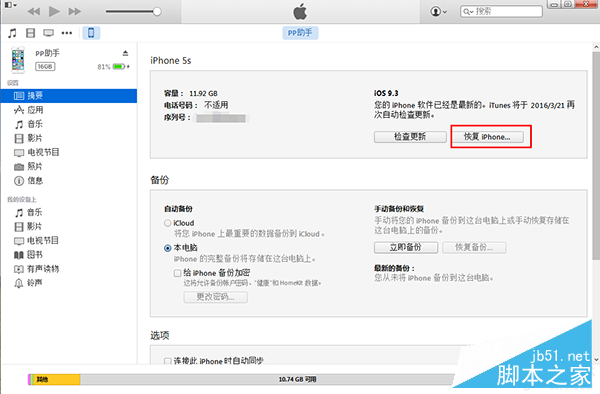Click the search input field
600x394 pixels.
[x=501, y=11]
